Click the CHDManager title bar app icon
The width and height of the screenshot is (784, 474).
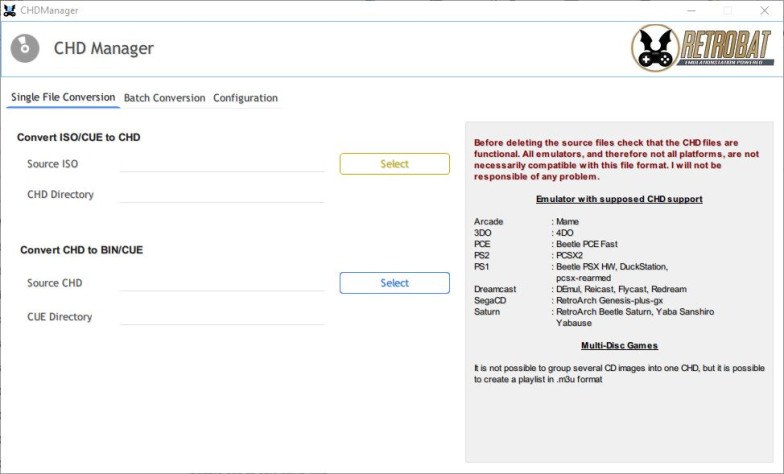click(10, 10)
